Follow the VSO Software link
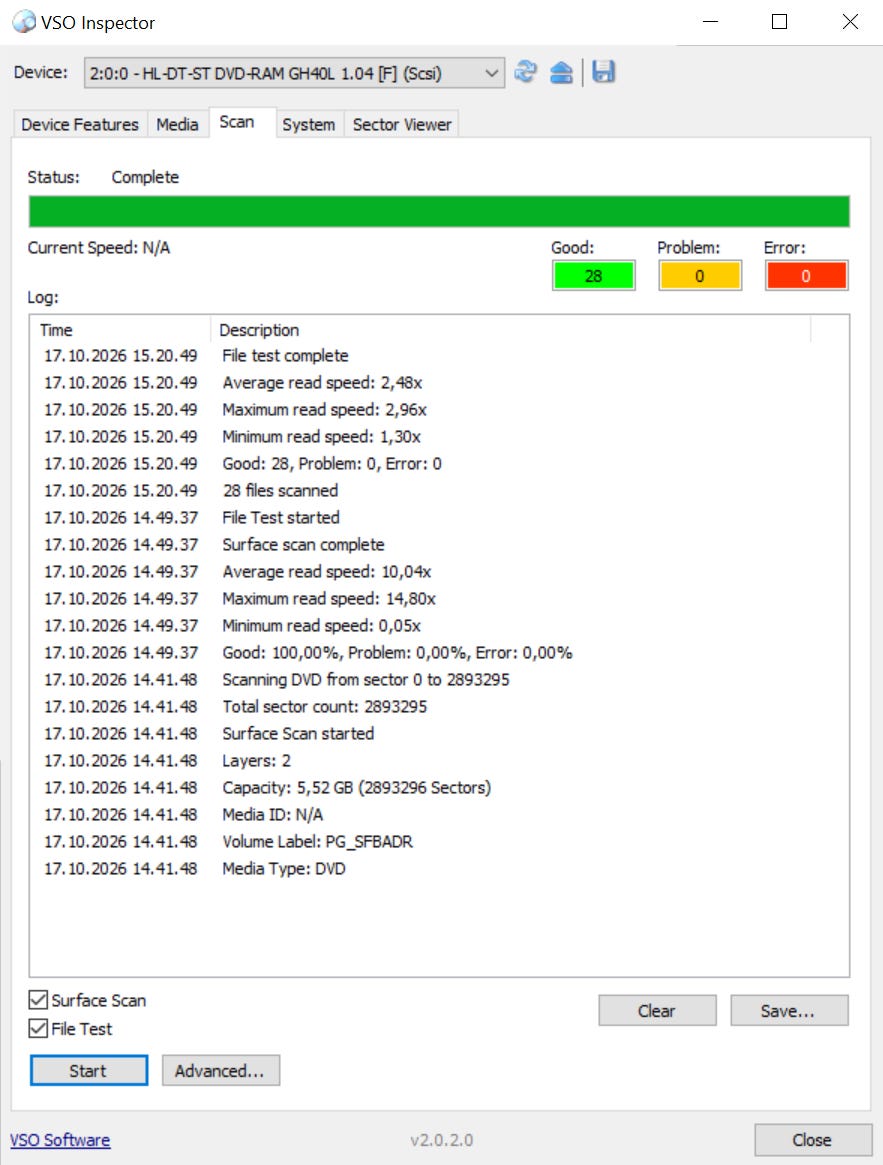The width and height of the screenshot is (883, 1165). 60,1140
